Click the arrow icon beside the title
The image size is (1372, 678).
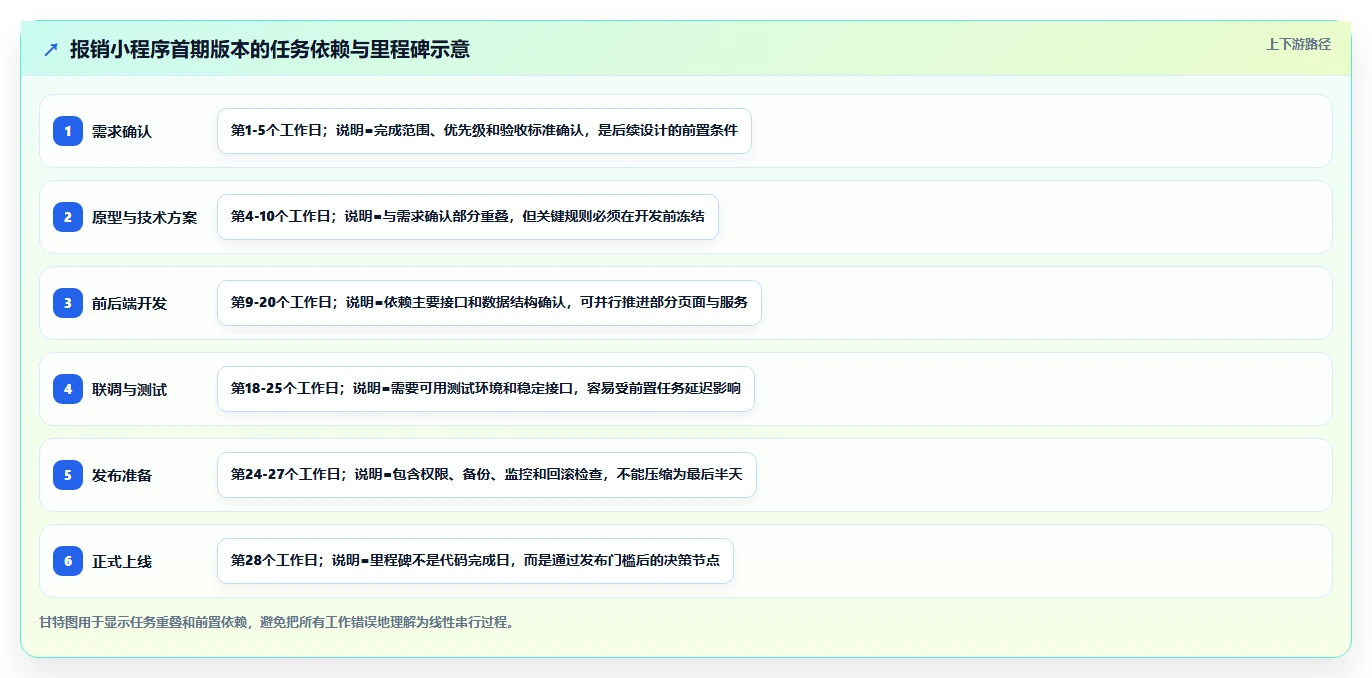click(x=51, y=49)
